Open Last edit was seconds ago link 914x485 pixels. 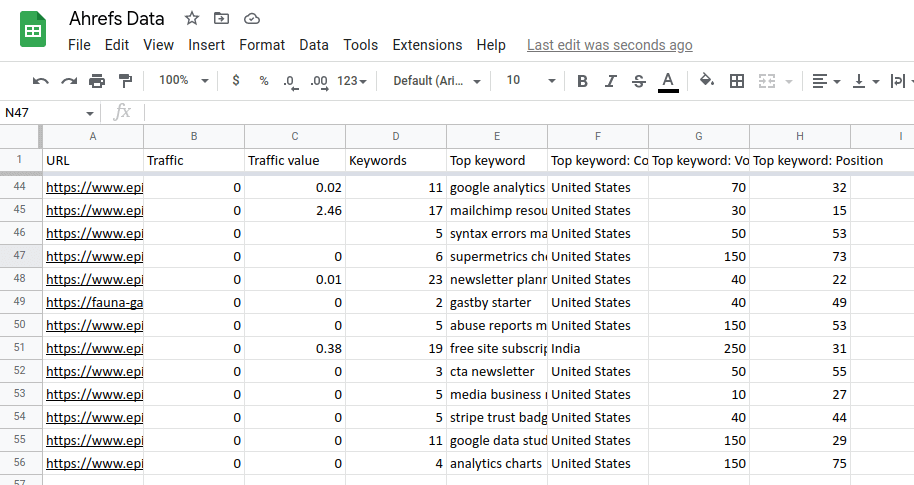click(x=610, y=45)
